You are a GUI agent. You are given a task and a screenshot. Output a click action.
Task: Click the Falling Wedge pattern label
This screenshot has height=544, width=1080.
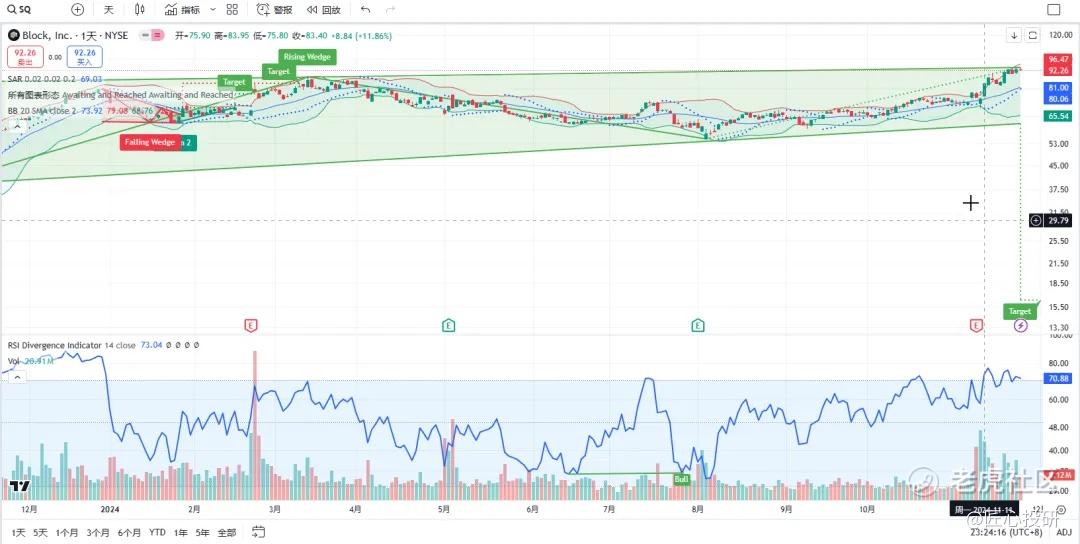click(149, 143)
